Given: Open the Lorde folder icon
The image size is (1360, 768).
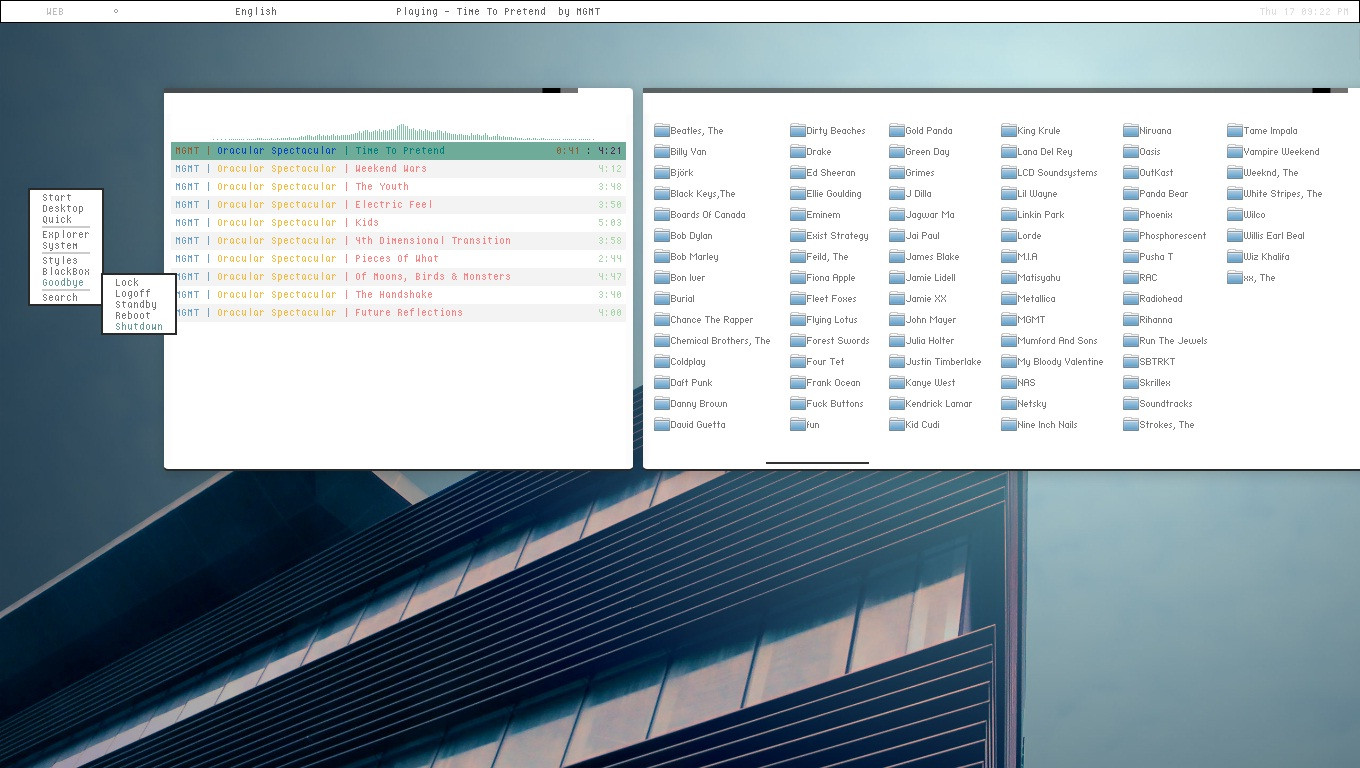Looking at the screenshot, I should 1010,236.
